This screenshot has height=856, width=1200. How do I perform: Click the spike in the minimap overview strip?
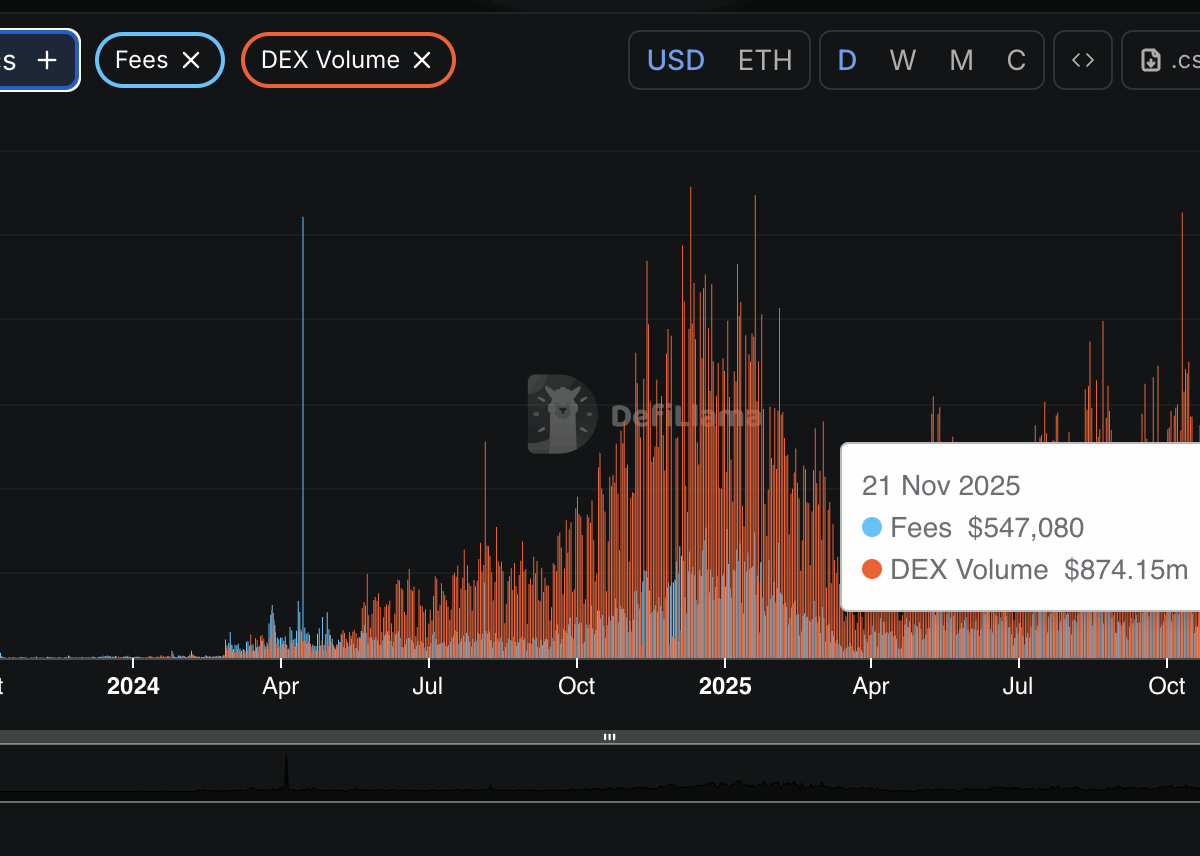click(x=286, y=772)
